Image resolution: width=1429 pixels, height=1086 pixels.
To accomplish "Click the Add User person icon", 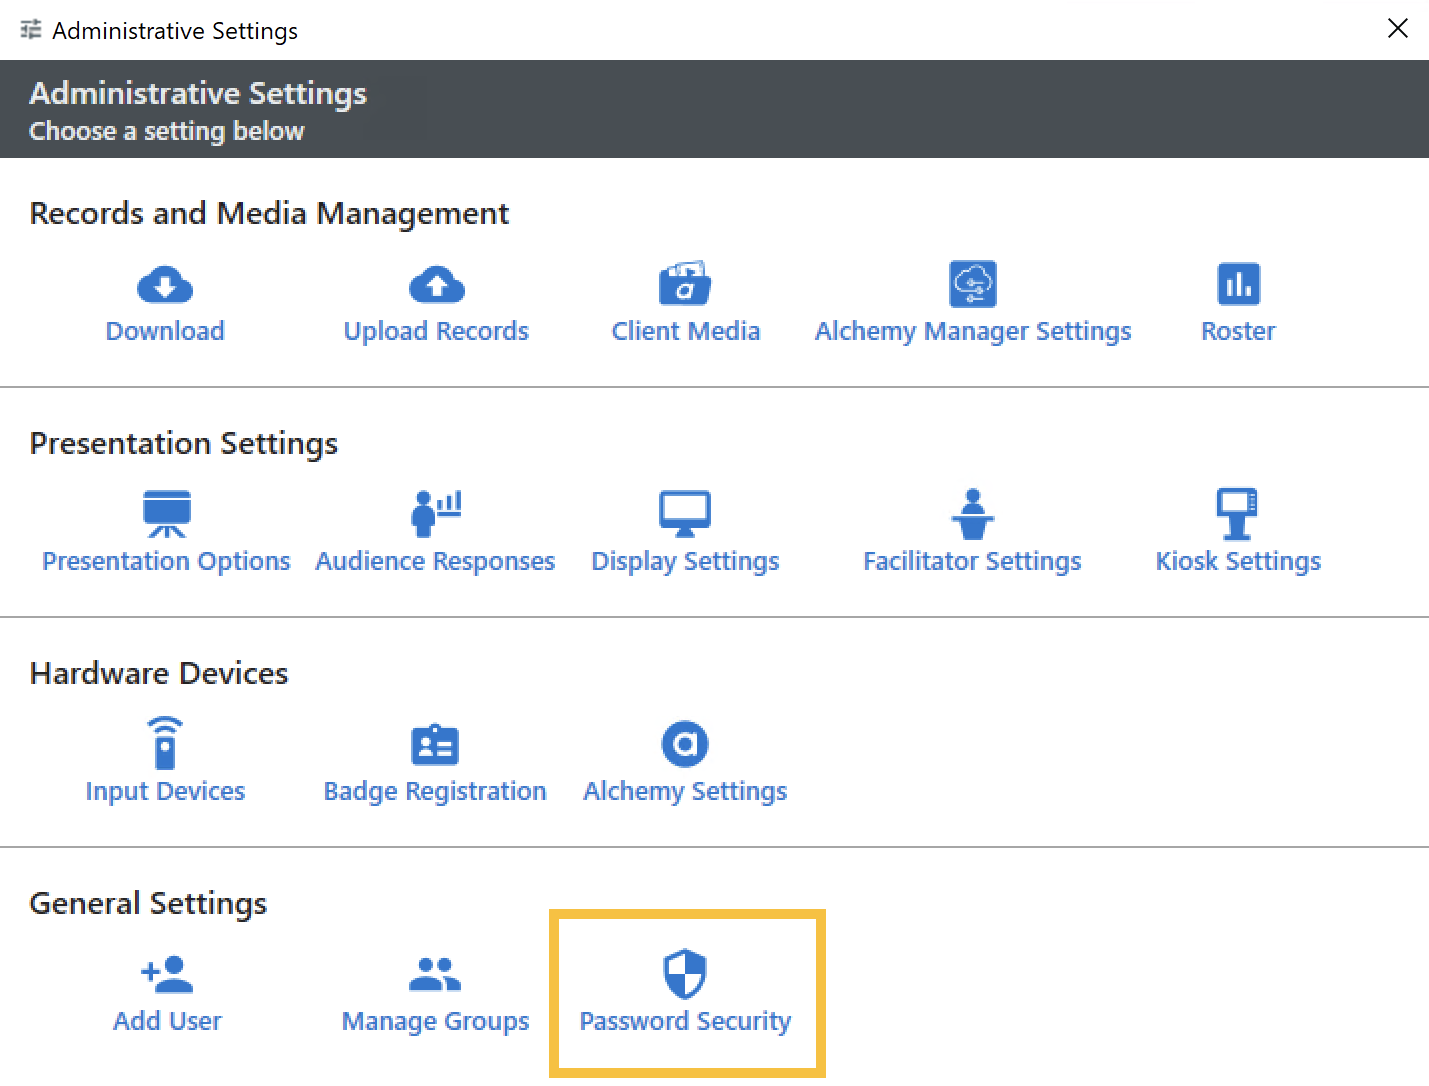I will [x=167, y=974].
